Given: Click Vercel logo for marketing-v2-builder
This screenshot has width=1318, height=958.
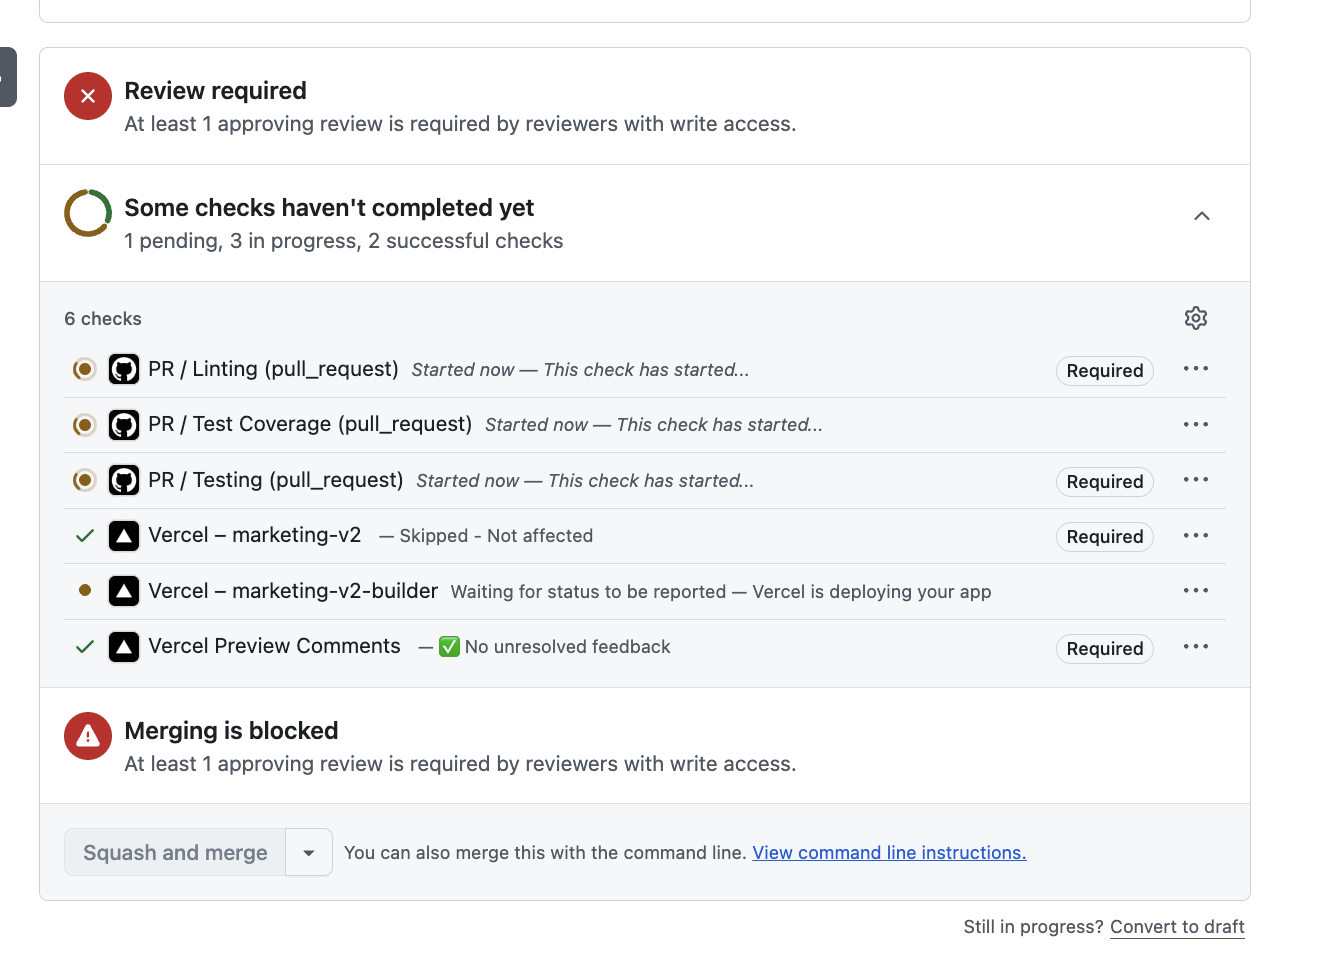Looking at the screenshot, I should [124, 591].
